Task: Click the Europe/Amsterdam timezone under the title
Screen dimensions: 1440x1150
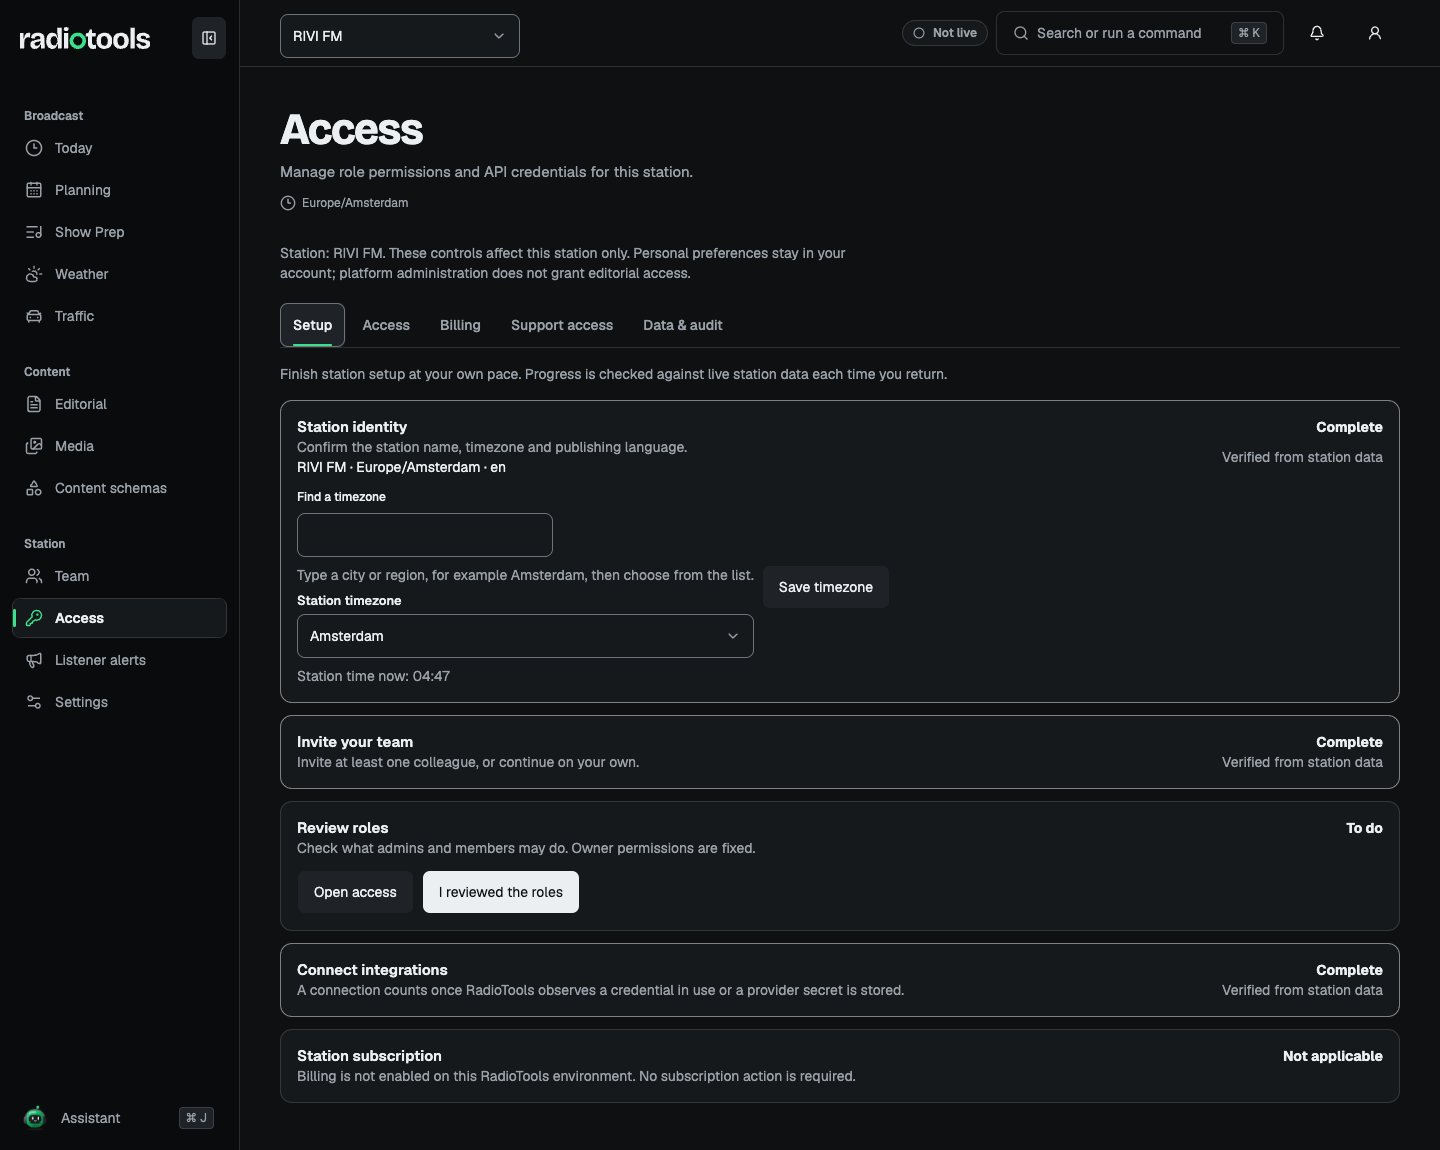Action: pyautogui.click(x=355, y=203)
